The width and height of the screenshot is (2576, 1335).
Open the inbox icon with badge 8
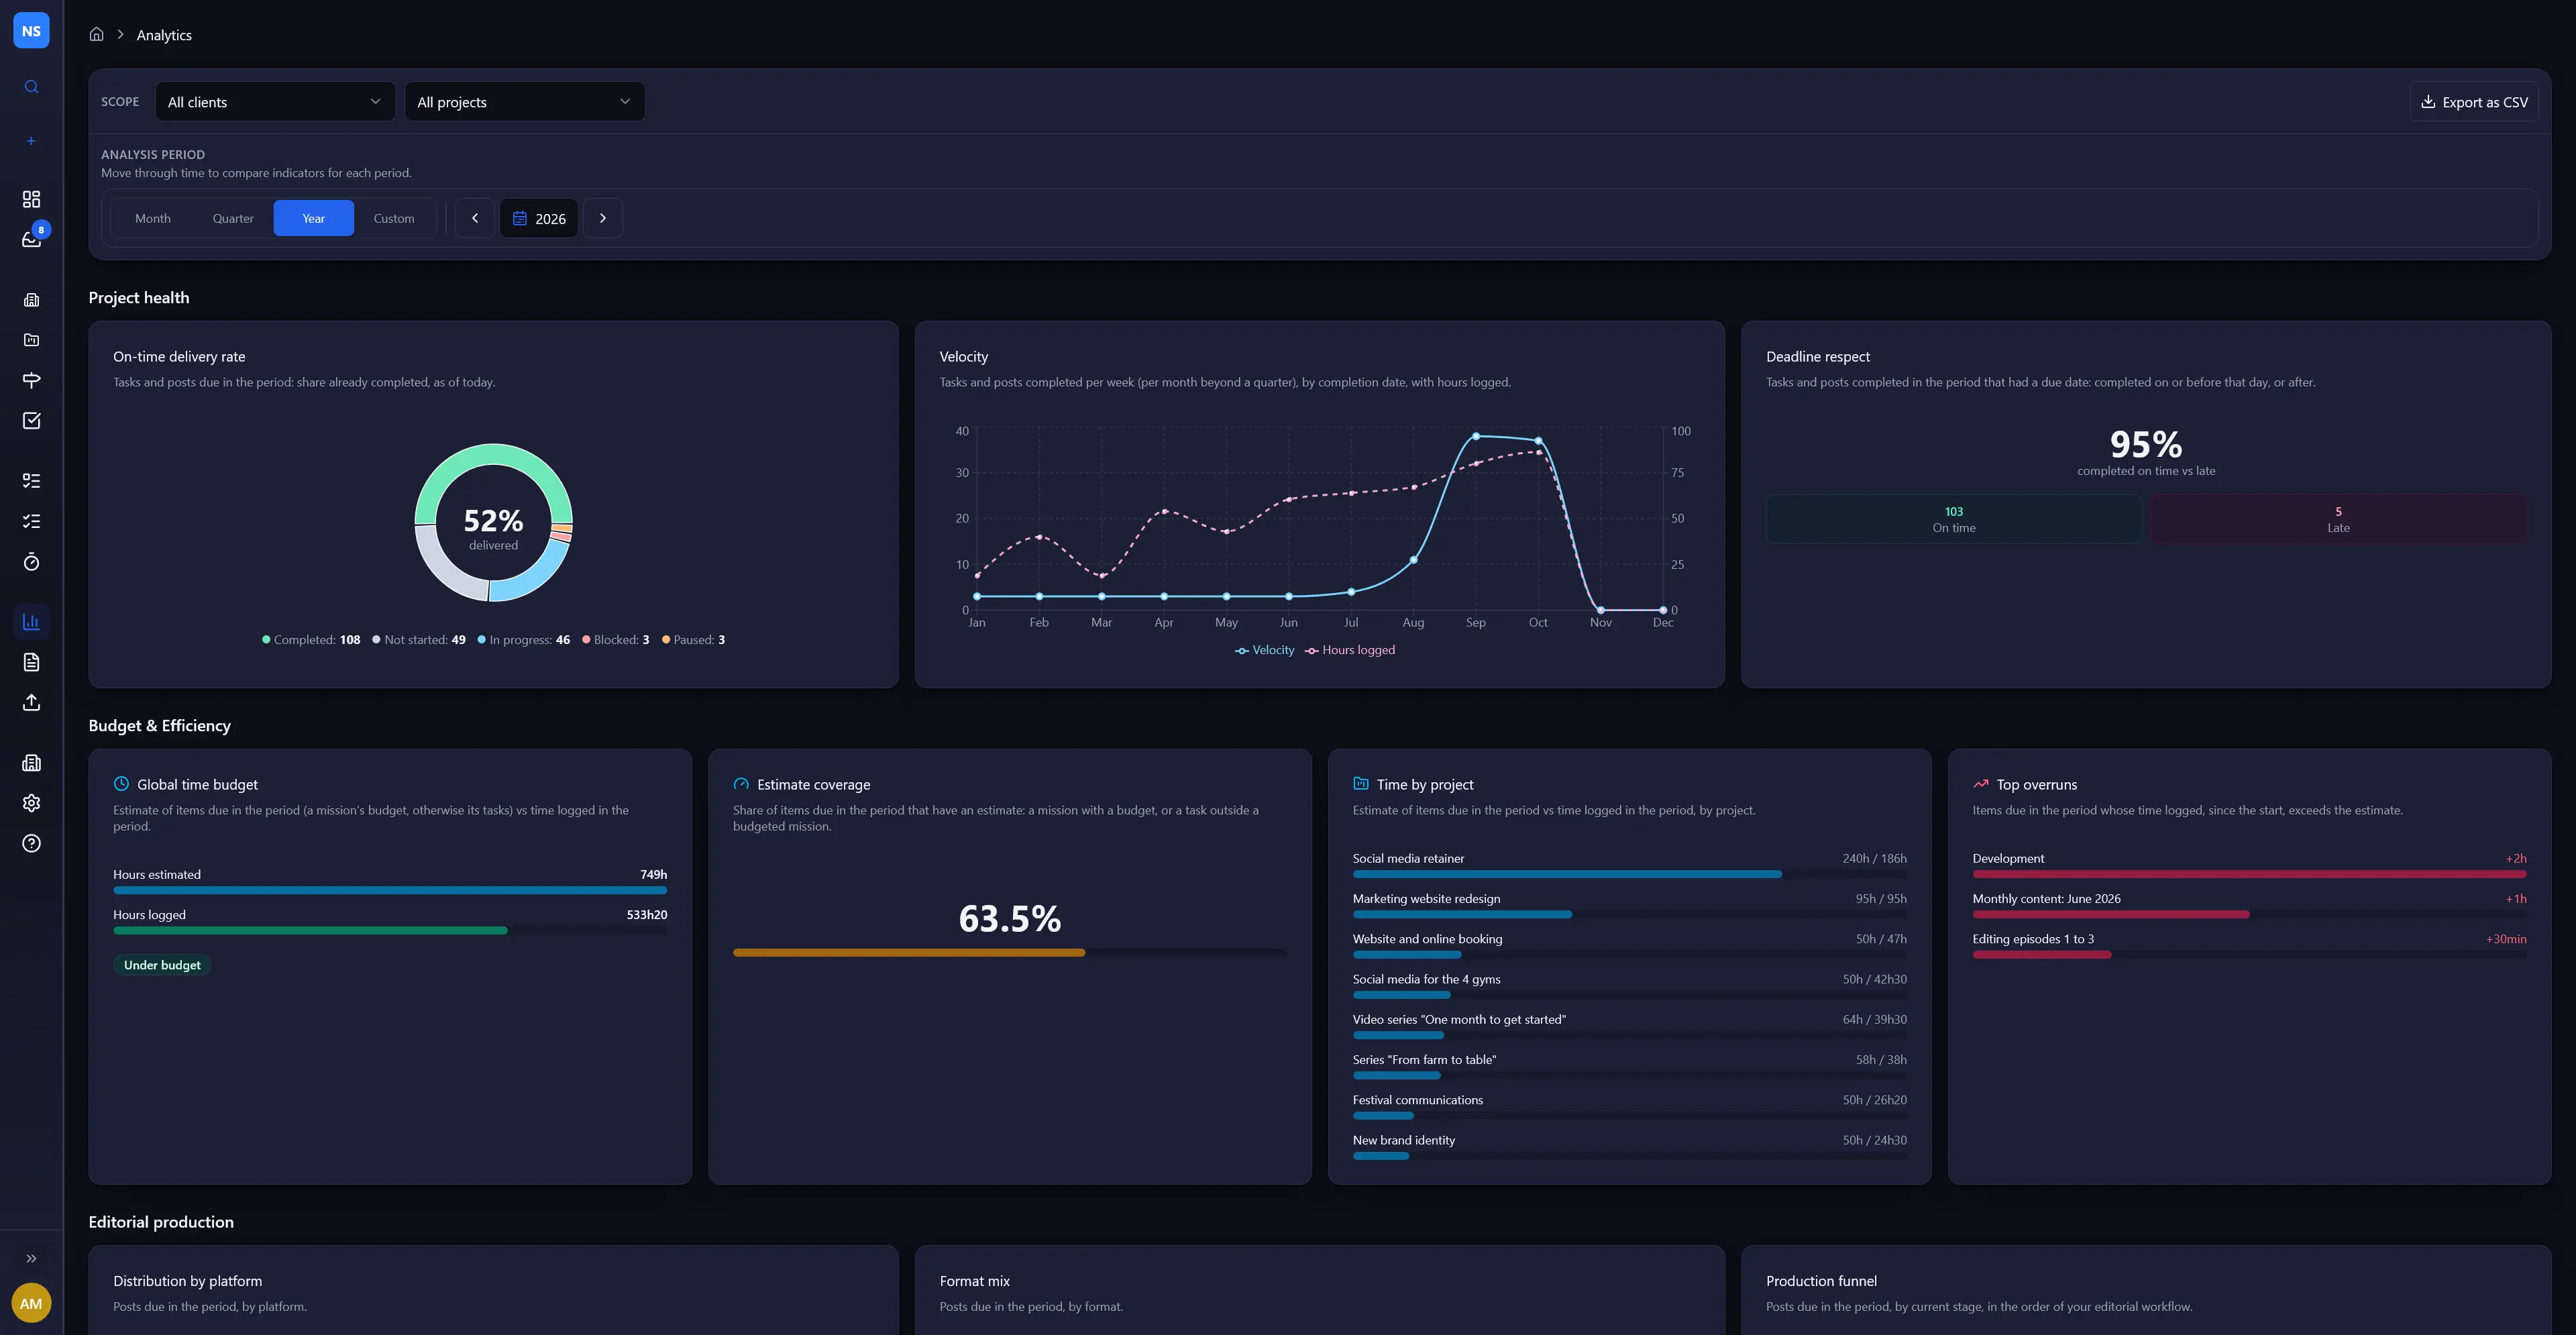31,239
